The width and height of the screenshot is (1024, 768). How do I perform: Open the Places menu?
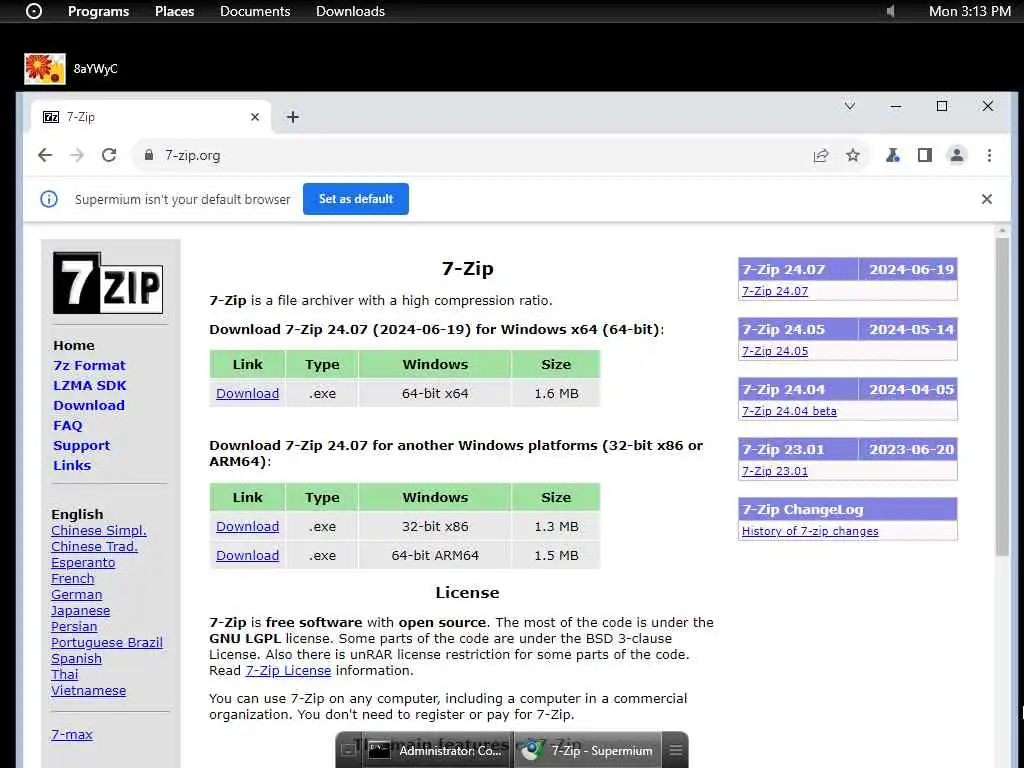(174, 11)
